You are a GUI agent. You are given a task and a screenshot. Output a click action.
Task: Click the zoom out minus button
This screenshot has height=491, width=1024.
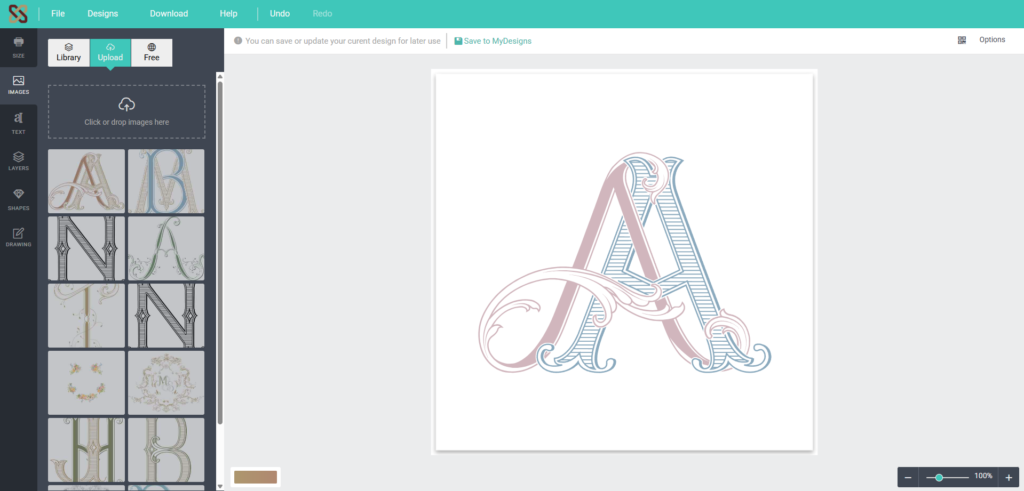[908, 477]
